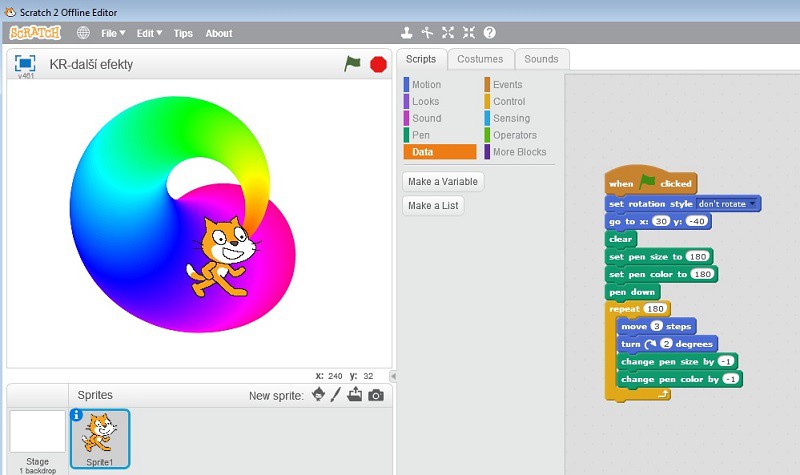Select the Sprite1 thumbnail
Image resolution: width=800 pixels, height=475 pixels.
tap(99, 438)
